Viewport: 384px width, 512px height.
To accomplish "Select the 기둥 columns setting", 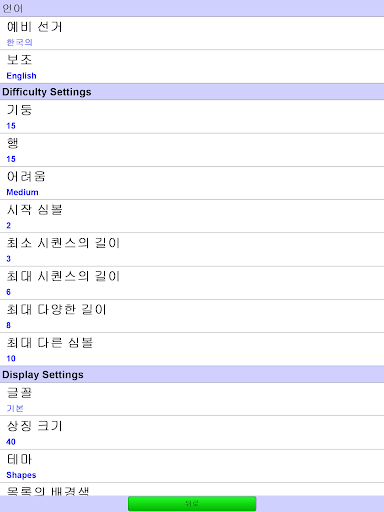I will [x=192, y=117].
